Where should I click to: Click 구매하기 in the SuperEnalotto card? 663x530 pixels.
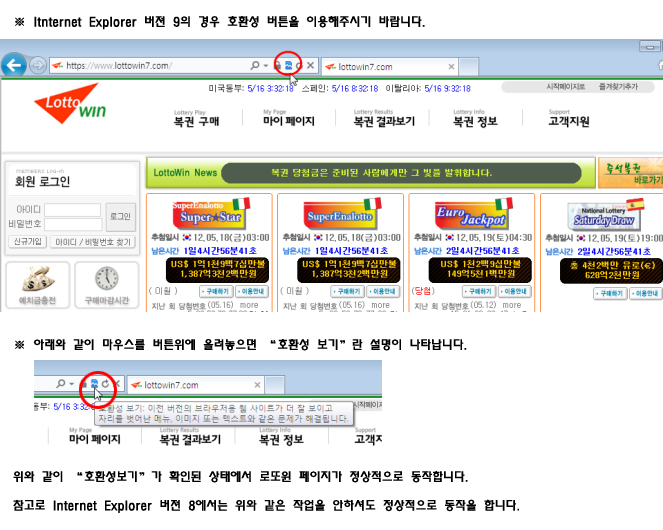click(x=348, y=291)
